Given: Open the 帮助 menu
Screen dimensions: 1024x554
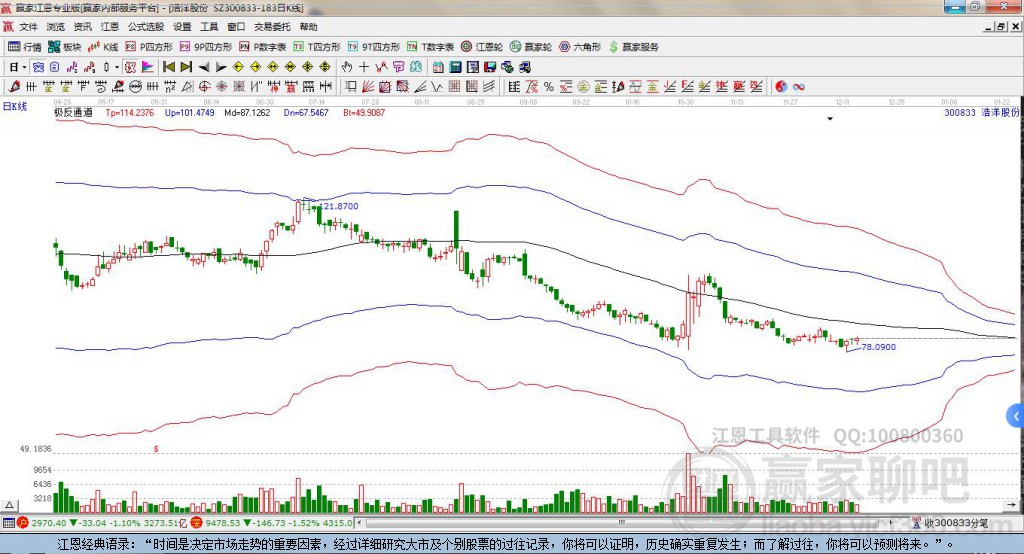Looking at the screenshot, I should (x=308, y=27).
